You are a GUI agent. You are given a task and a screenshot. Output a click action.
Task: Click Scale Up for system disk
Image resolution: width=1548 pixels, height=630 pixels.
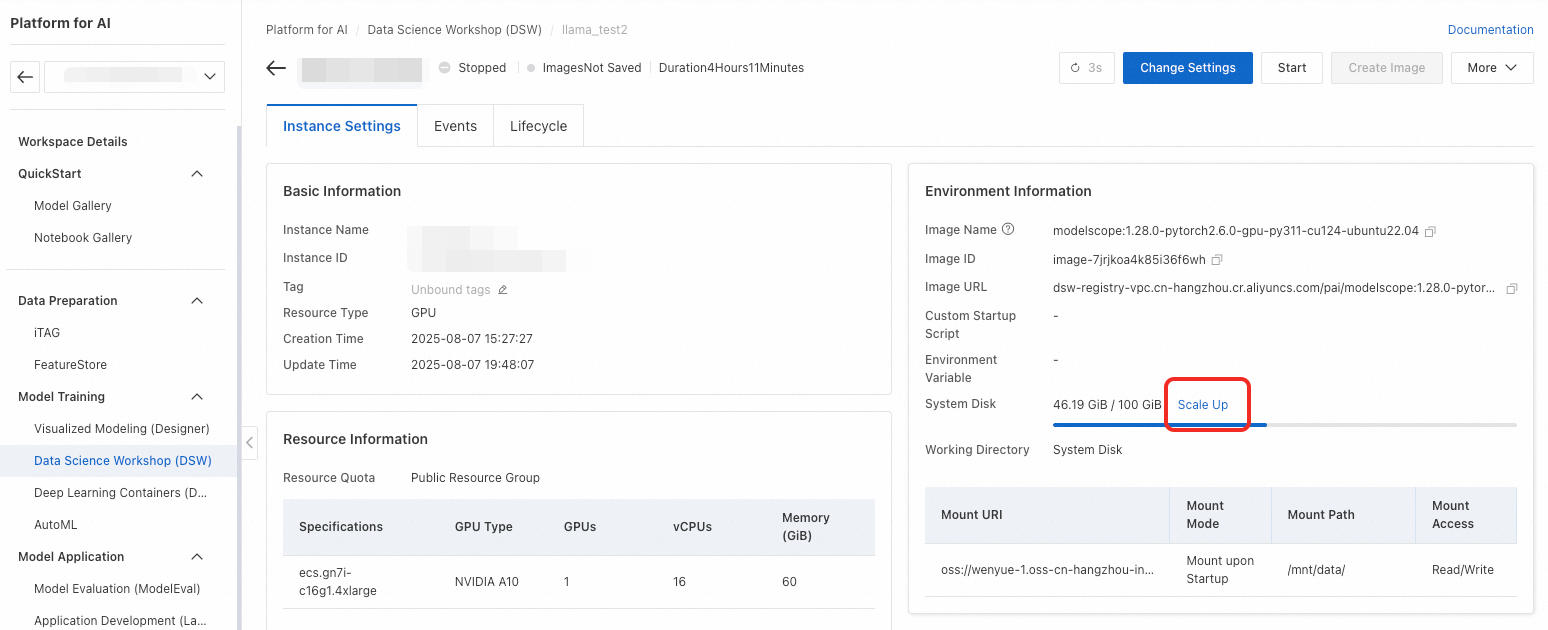coord(1202,405)
